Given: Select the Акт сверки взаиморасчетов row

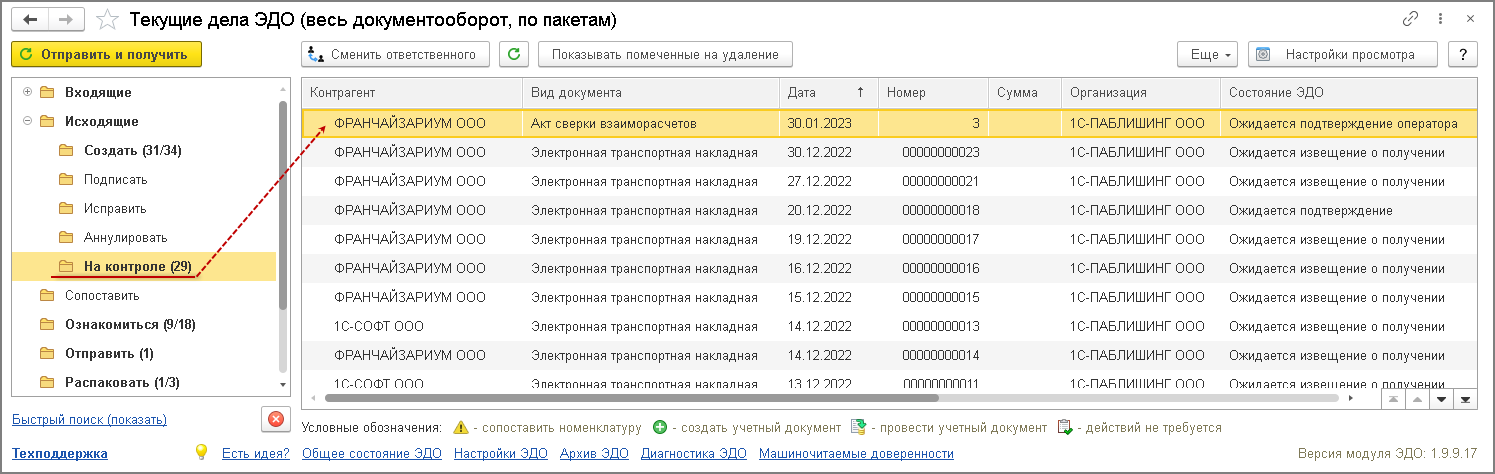Looking at the screenshot, I should [889, 123].
